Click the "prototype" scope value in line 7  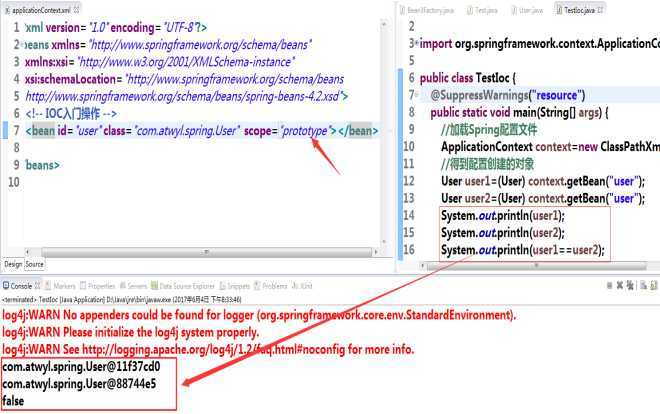click(304, 131)
